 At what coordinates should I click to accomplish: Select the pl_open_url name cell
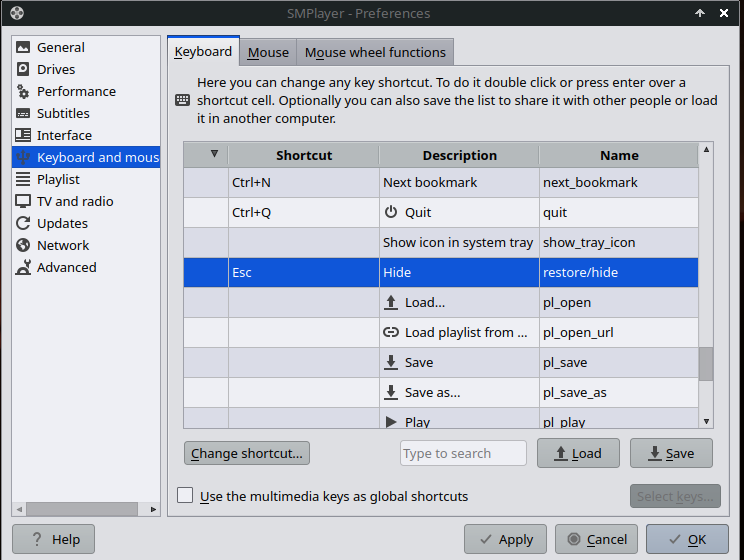point(619,332)
